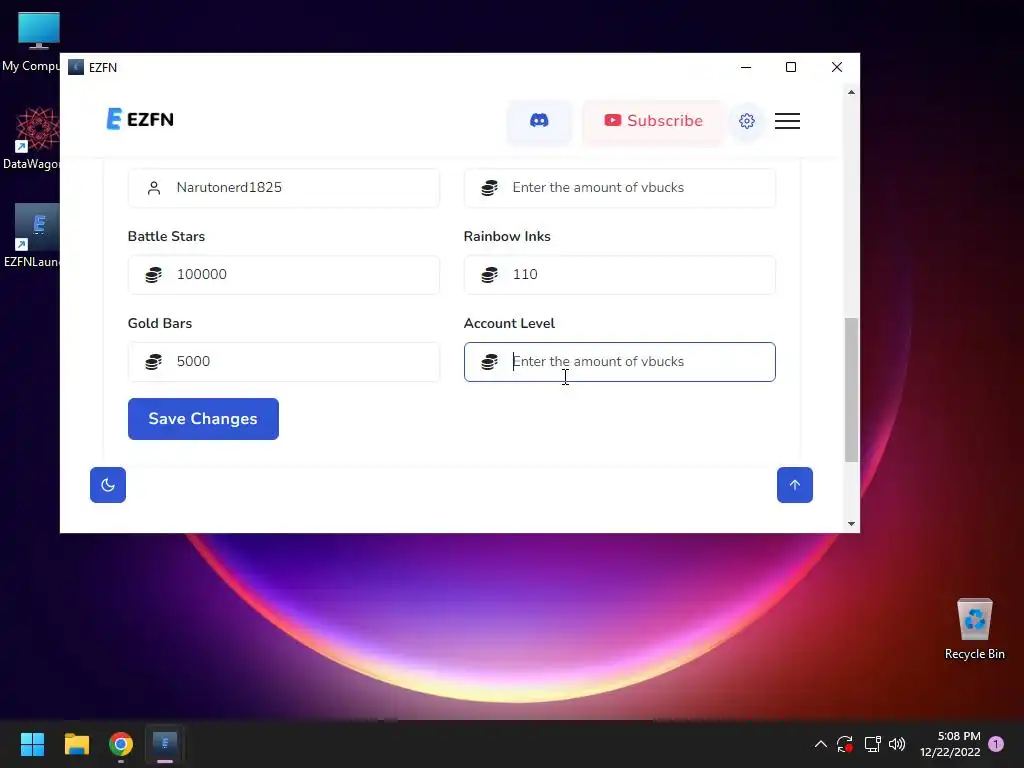Focus the Account Level input field
The height and width of the screenshot is (768, 1024).
click(620, 361)
